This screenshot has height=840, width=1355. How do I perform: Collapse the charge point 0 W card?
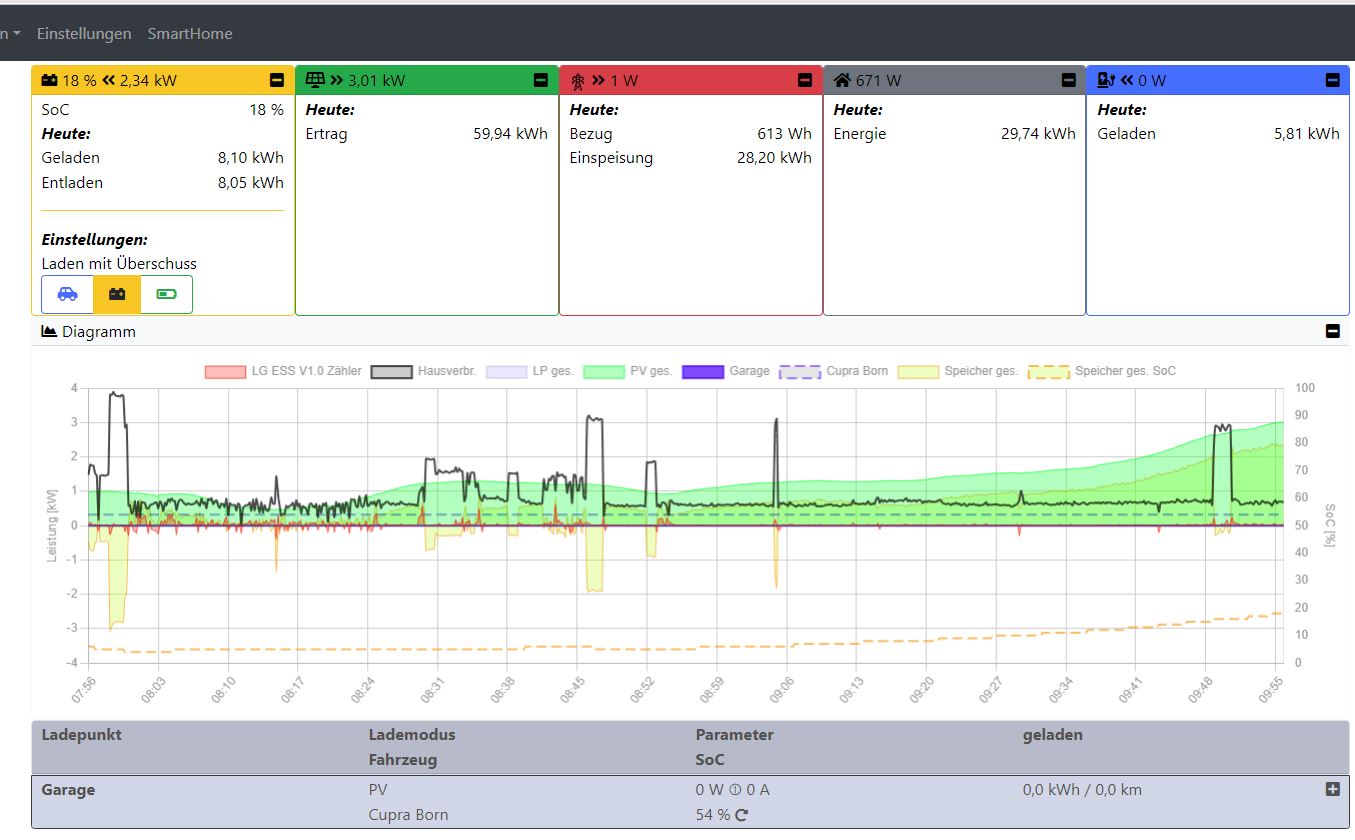pos(1332,80)
